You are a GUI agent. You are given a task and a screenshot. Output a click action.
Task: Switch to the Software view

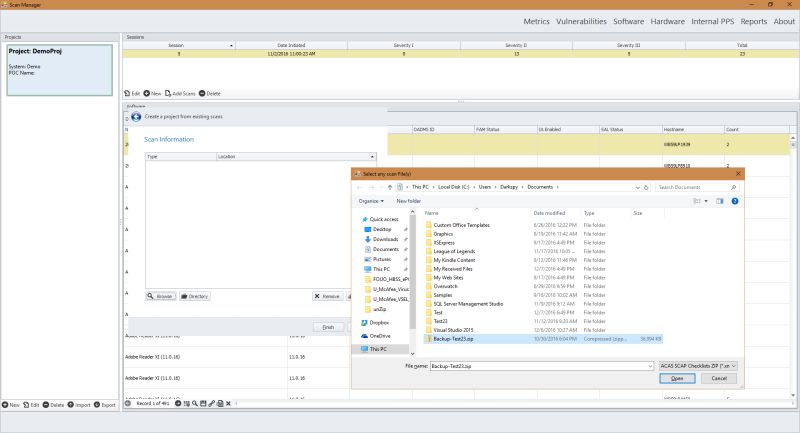coord(628,21)
